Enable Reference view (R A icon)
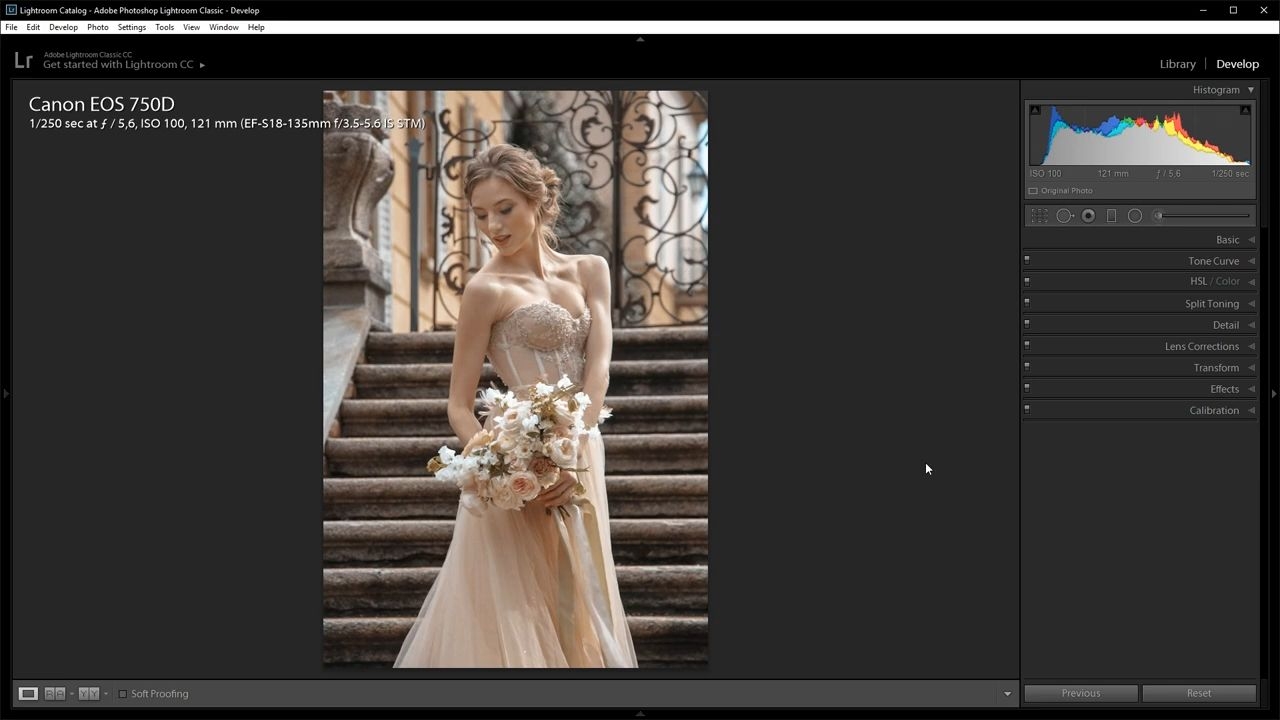The height and width of the screenshot is (720, 1280). click(x=55, y=694)
